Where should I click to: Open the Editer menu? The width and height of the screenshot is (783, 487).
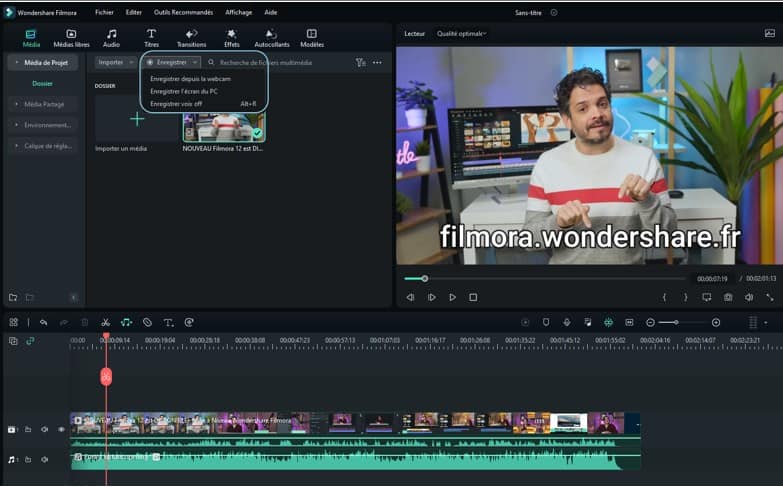point(133,12)
